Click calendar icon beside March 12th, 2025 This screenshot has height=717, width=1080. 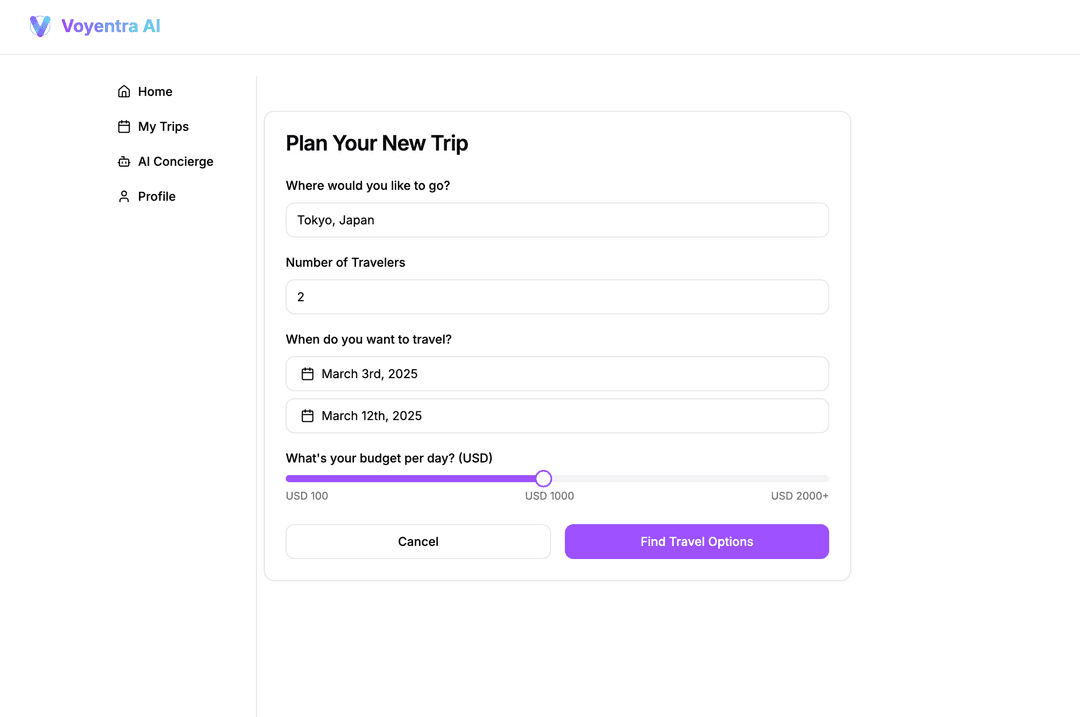[308, 416]
